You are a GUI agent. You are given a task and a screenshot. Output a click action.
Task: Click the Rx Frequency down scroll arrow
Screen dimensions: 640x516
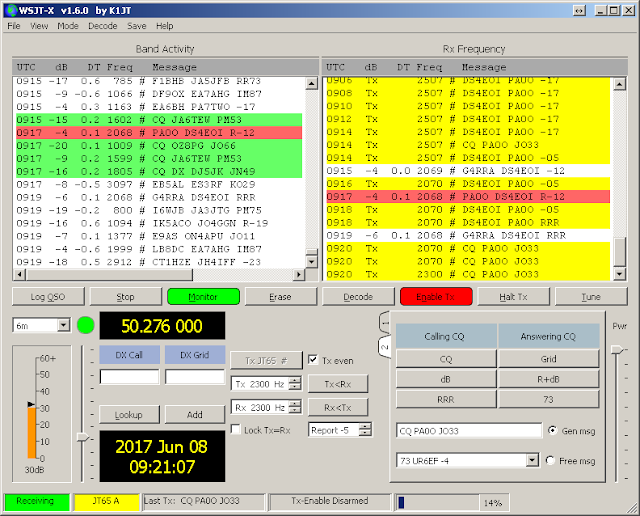pyautogui.click(x=620, y=274)
